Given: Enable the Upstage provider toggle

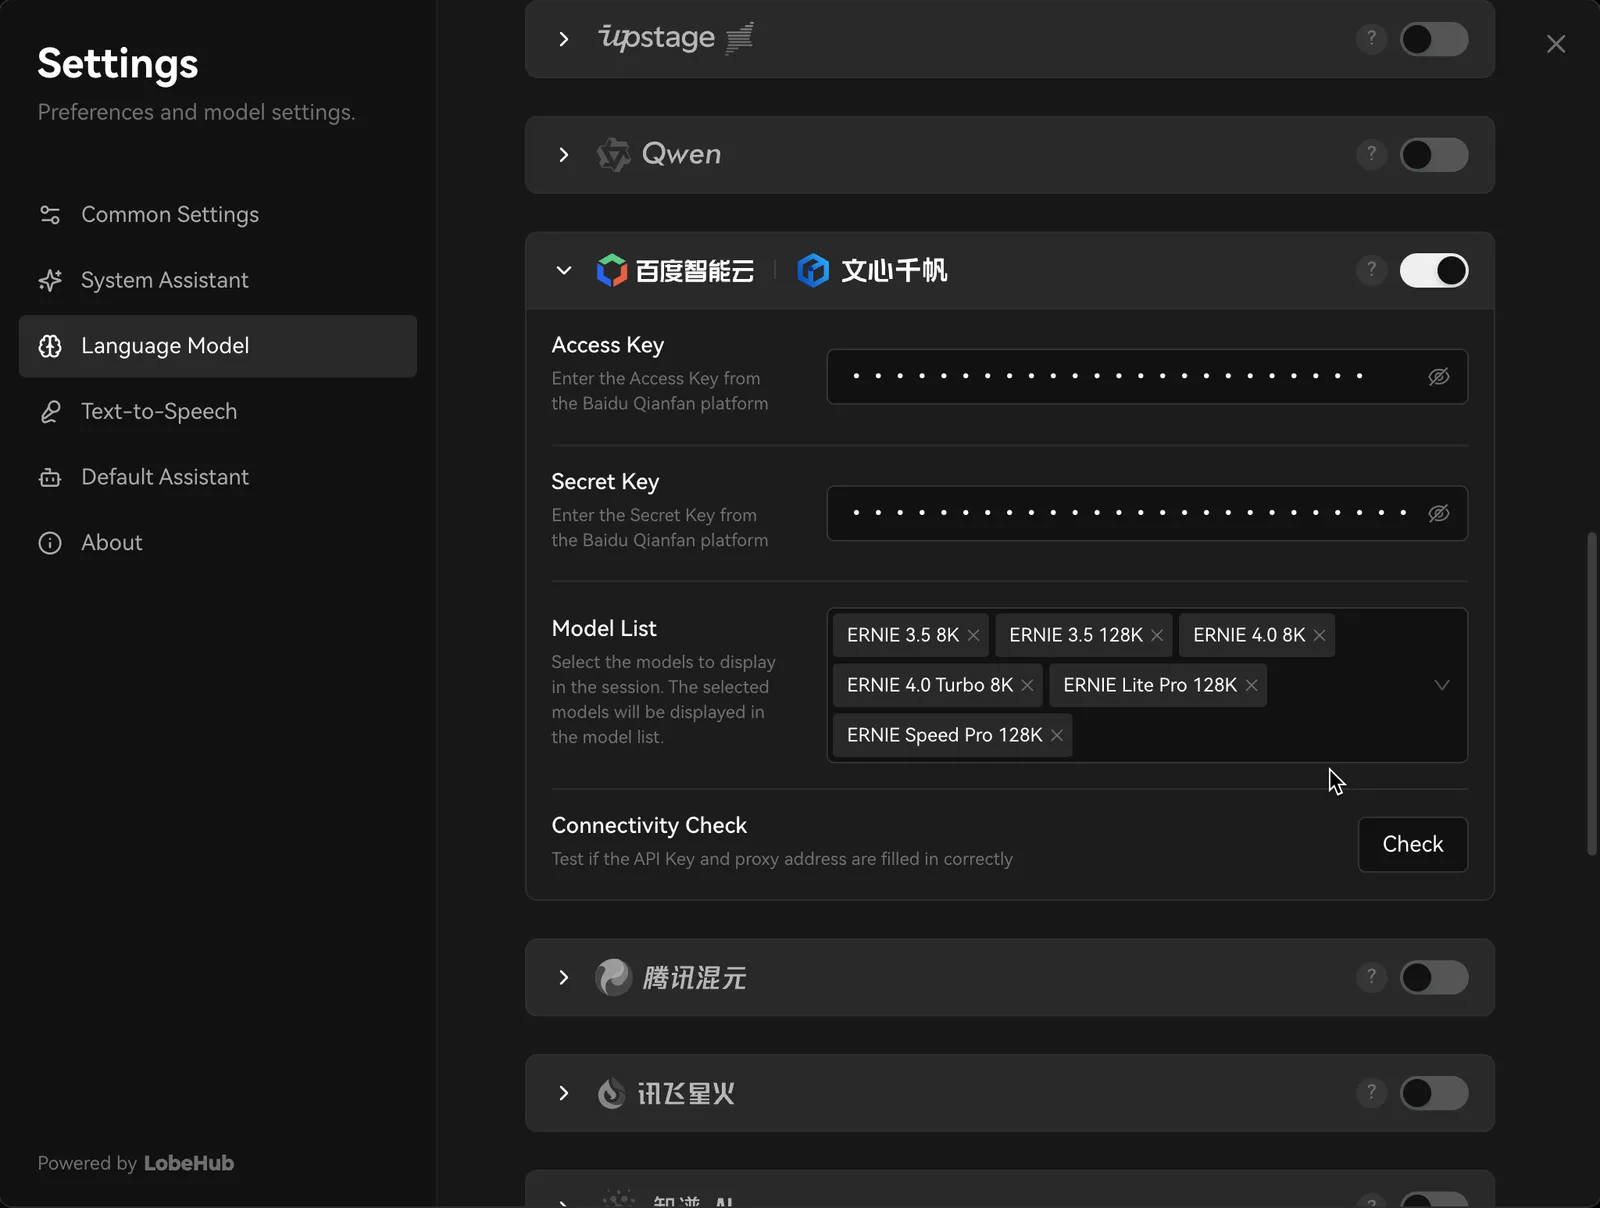Looking at the screenshot, I should tap(1434, 39).
